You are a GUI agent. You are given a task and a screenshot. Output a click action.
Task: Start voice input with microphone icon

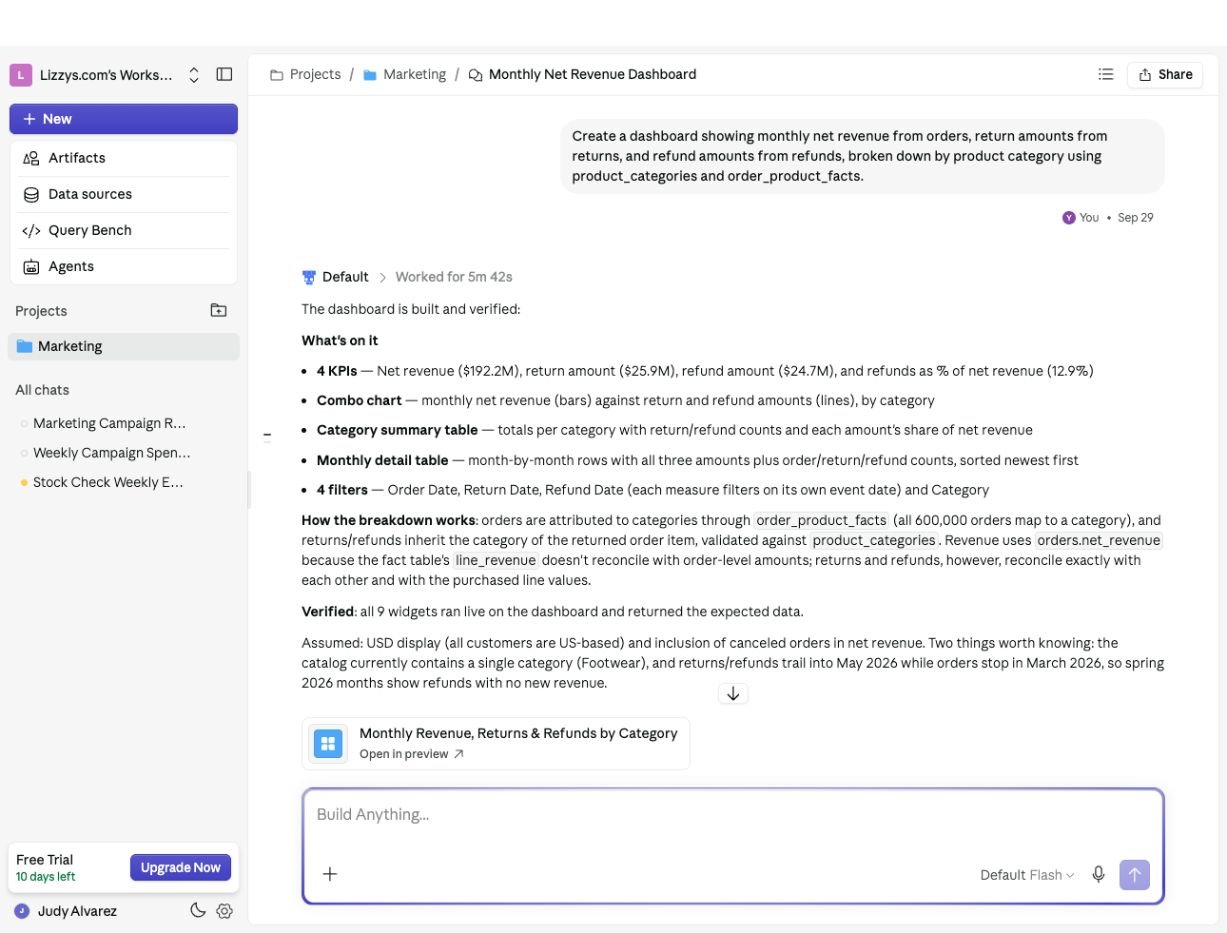tap(1098, 874)
